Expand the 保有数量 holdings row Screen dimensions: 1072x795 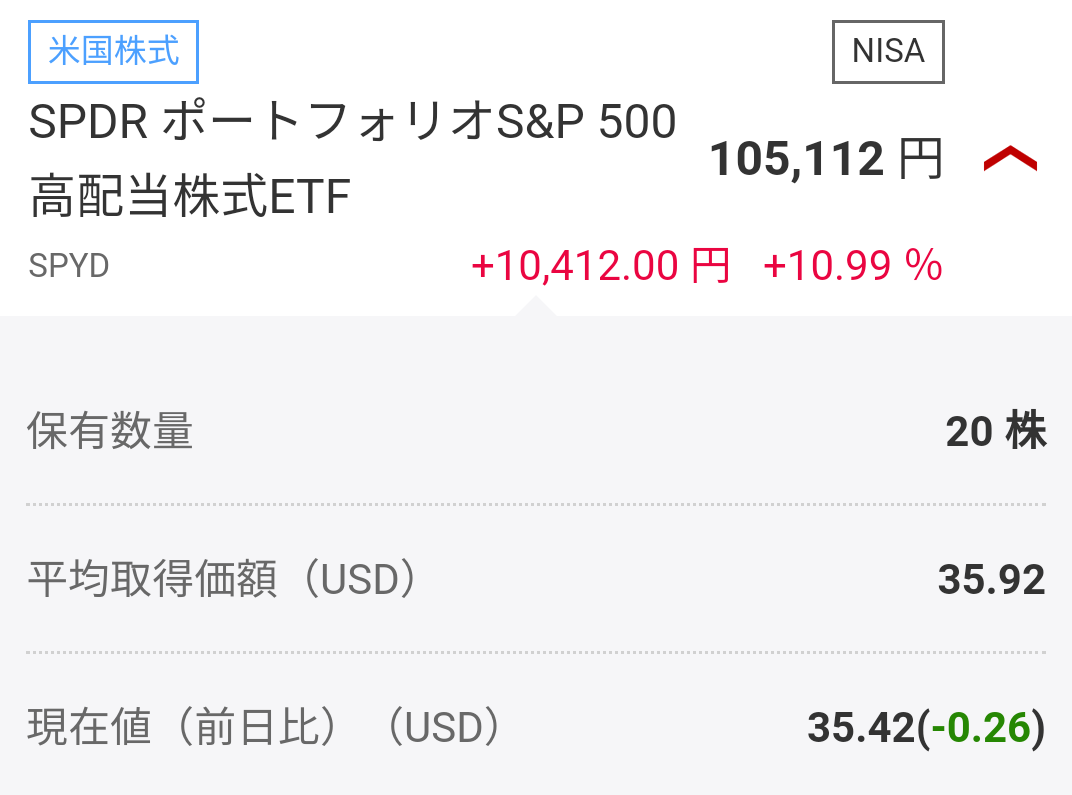[x=536, y=432]
